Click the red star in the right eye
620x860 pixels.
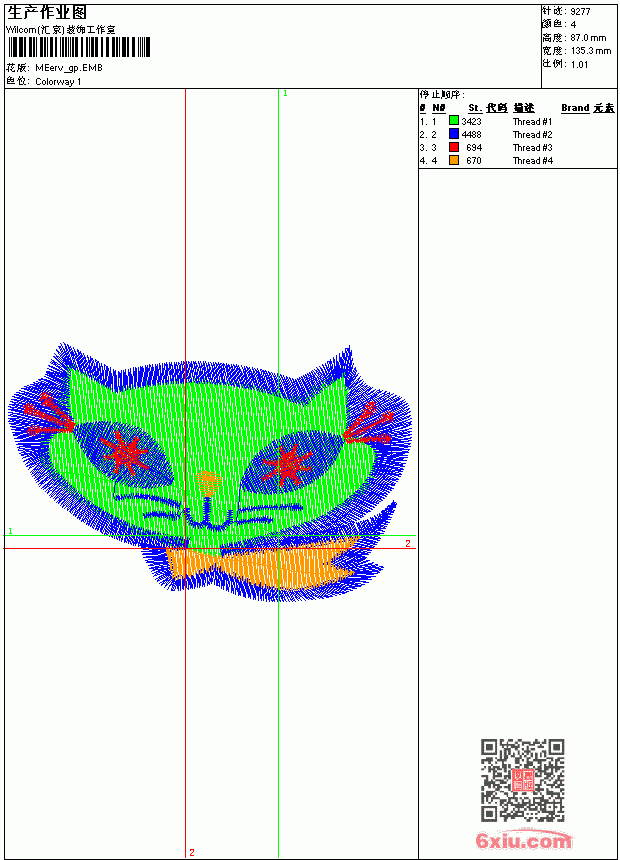tap(286, 465)
